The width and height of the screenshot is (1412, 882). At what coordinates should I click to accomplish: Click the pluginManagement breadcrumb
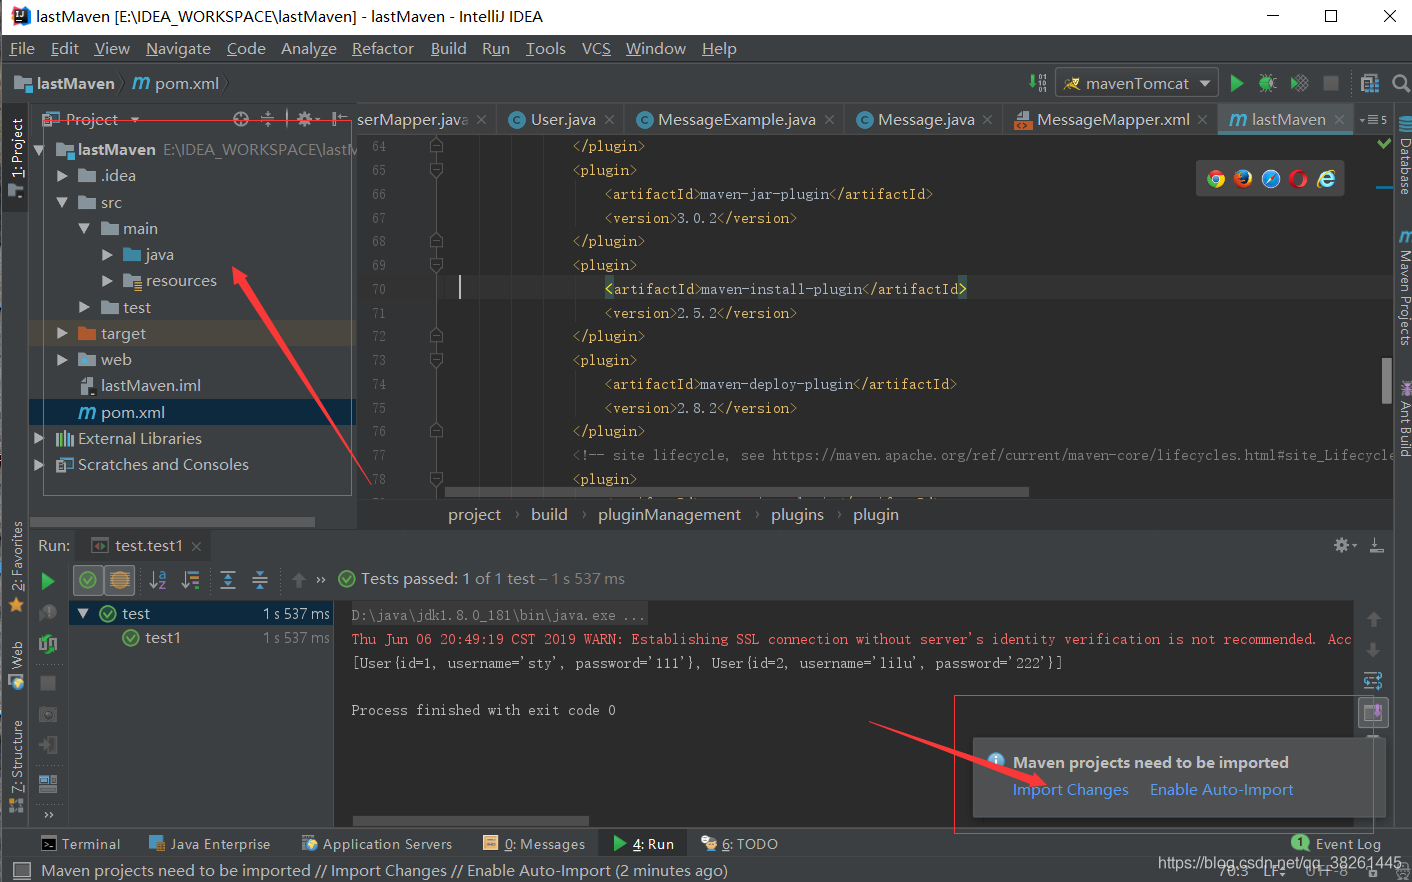coord(669,515)
